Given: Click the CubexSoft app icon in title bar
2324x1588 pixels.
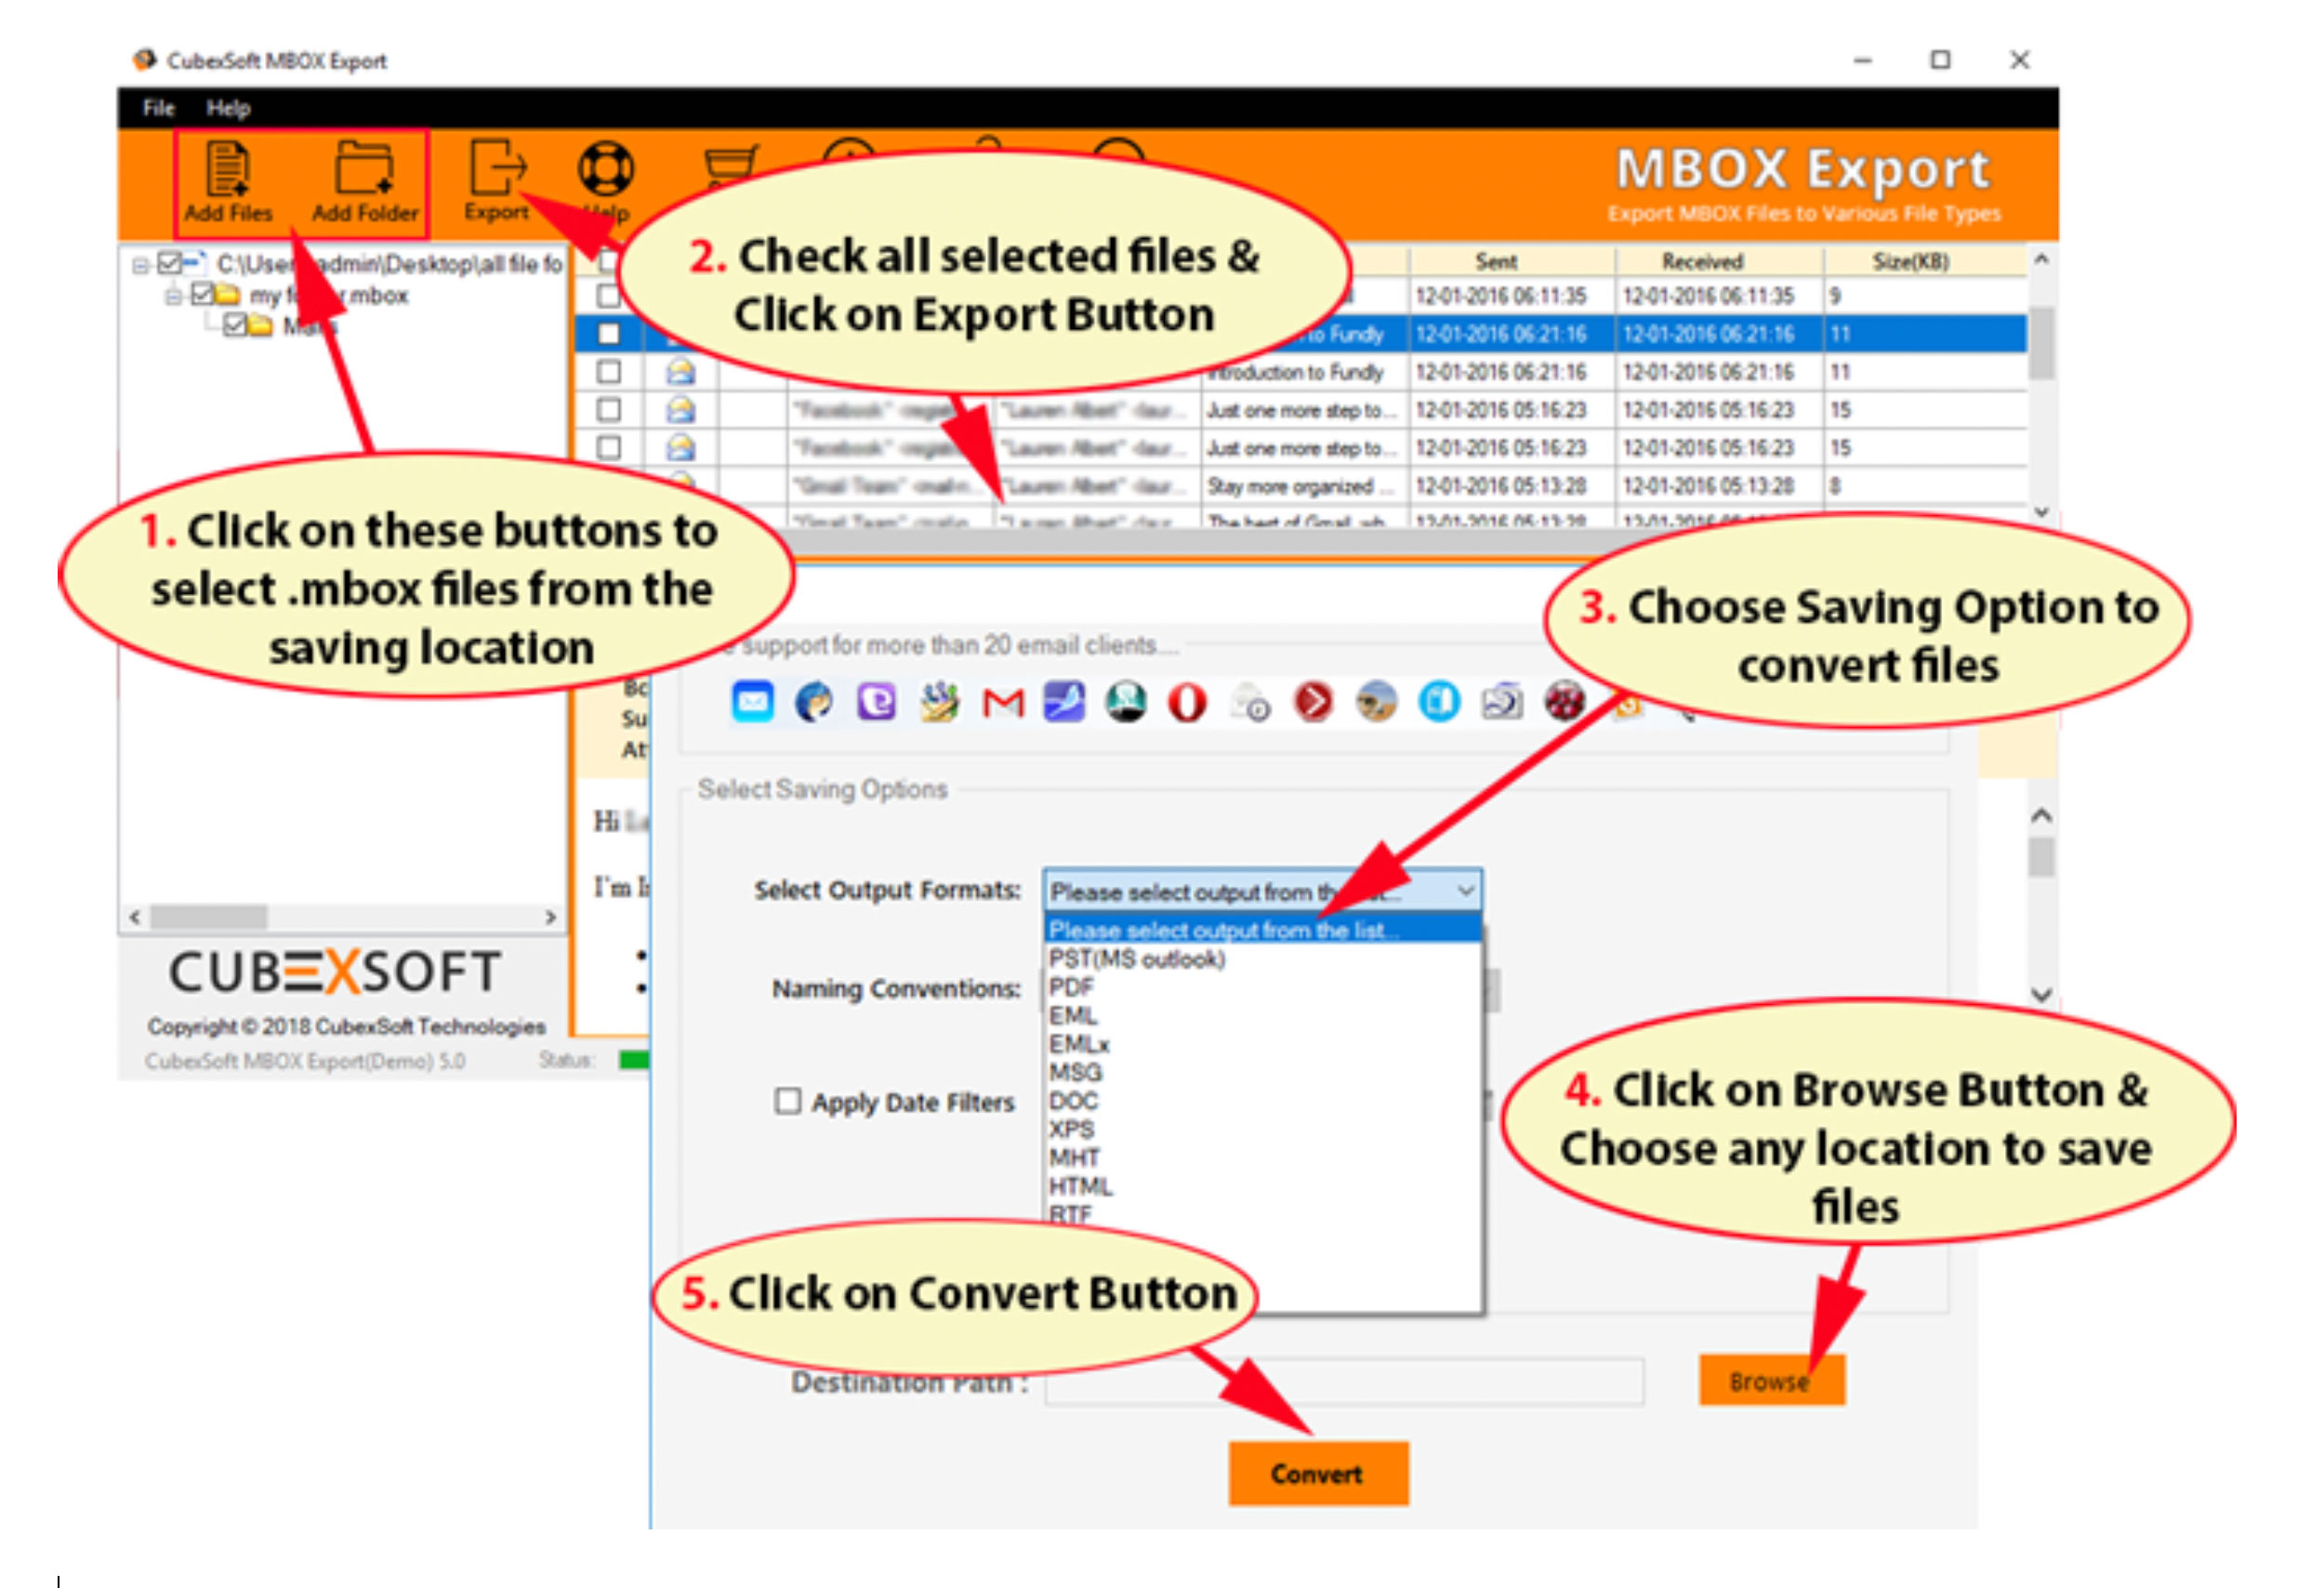Looking at the screenshot, I should coord(145,60).
